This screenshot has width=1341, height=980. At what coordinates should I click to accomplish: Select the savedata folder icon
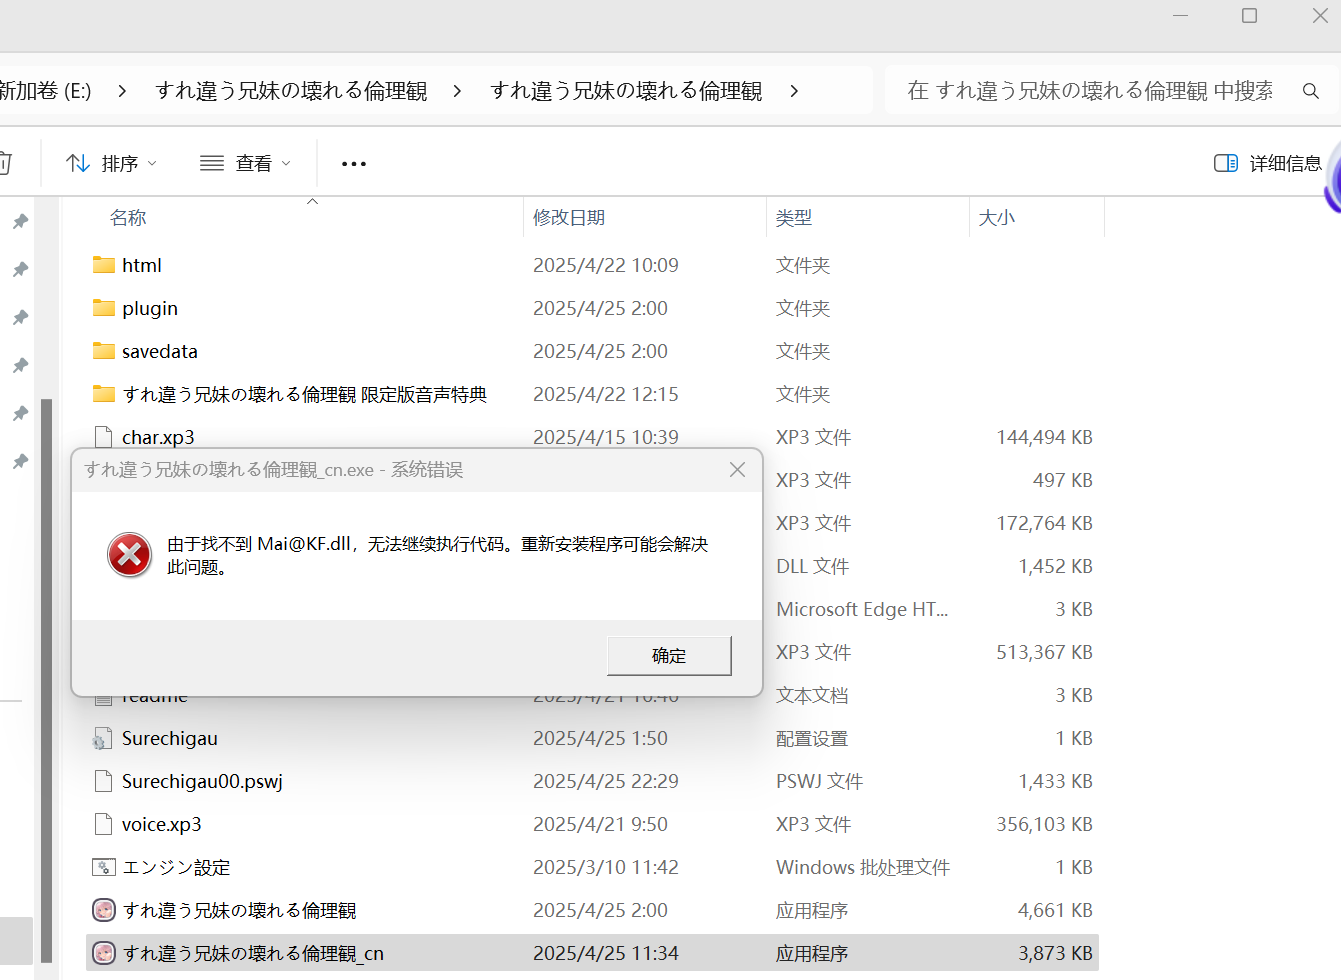coord(104,351)
